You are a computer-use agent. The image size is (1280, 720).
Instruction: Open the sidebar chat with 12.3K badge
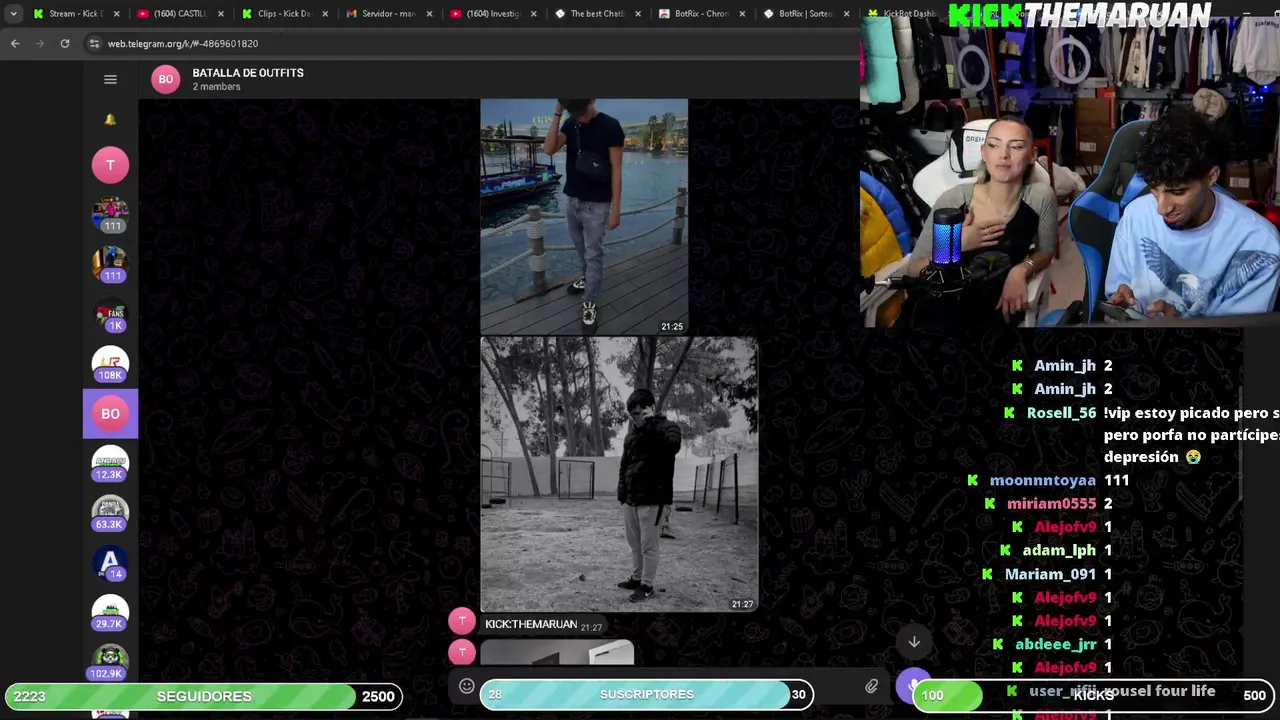110,463
